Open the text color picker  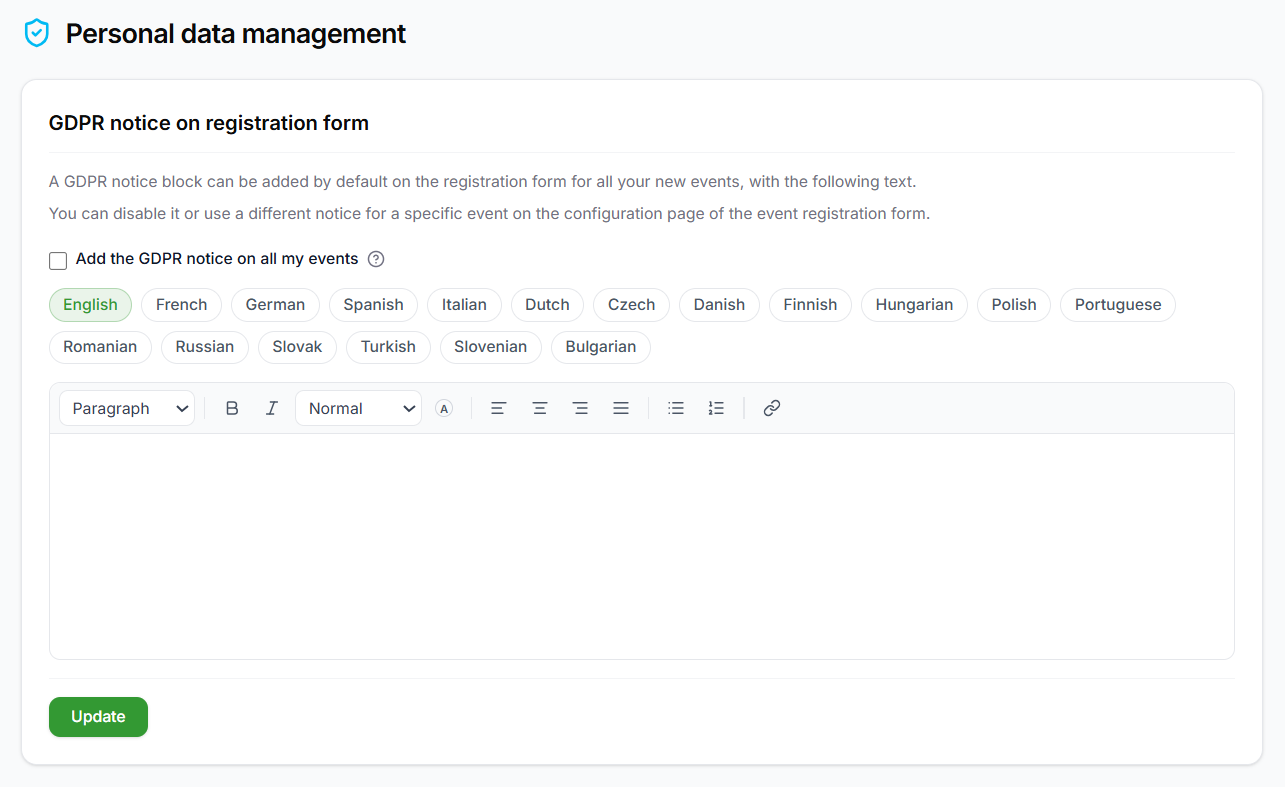pos(444,408)
